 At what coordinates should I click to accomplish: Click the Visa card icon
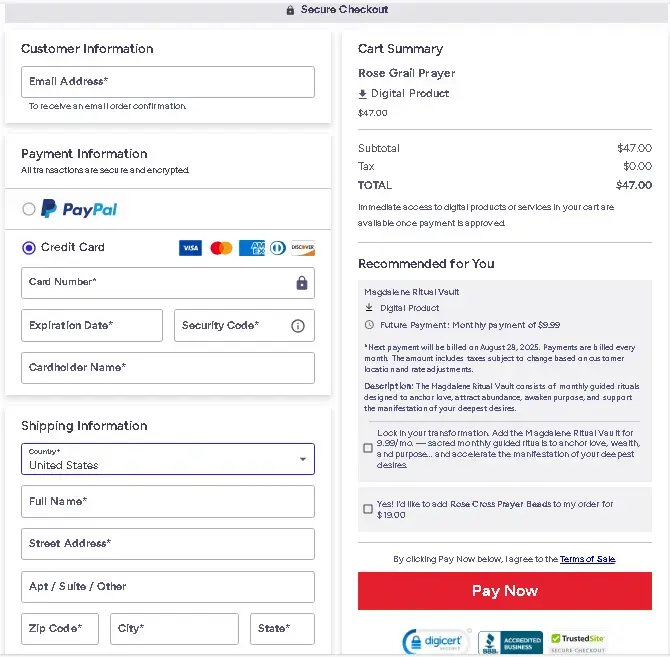190,248
